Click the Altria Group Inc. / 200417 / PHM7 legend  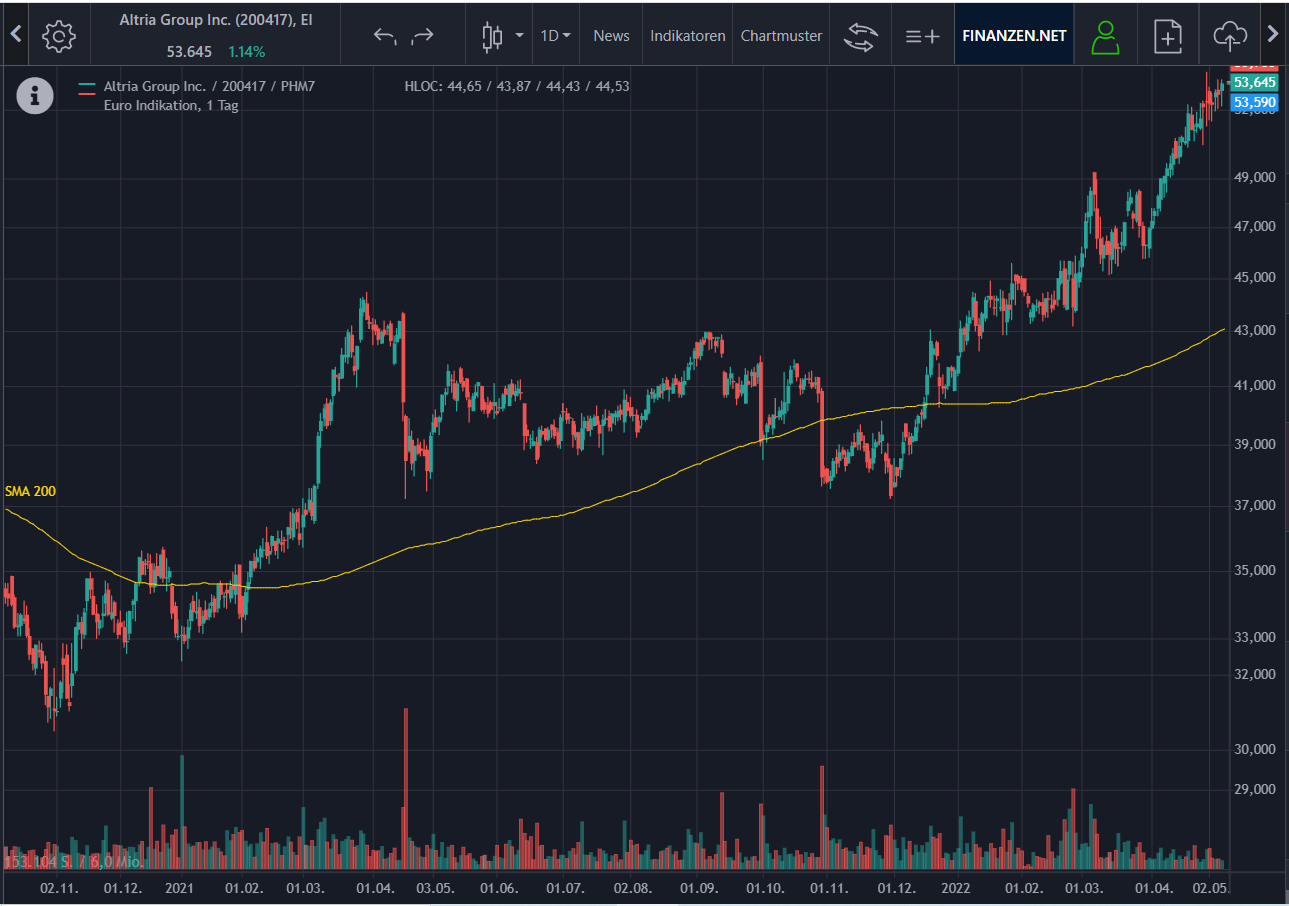(x=209, y=86)
